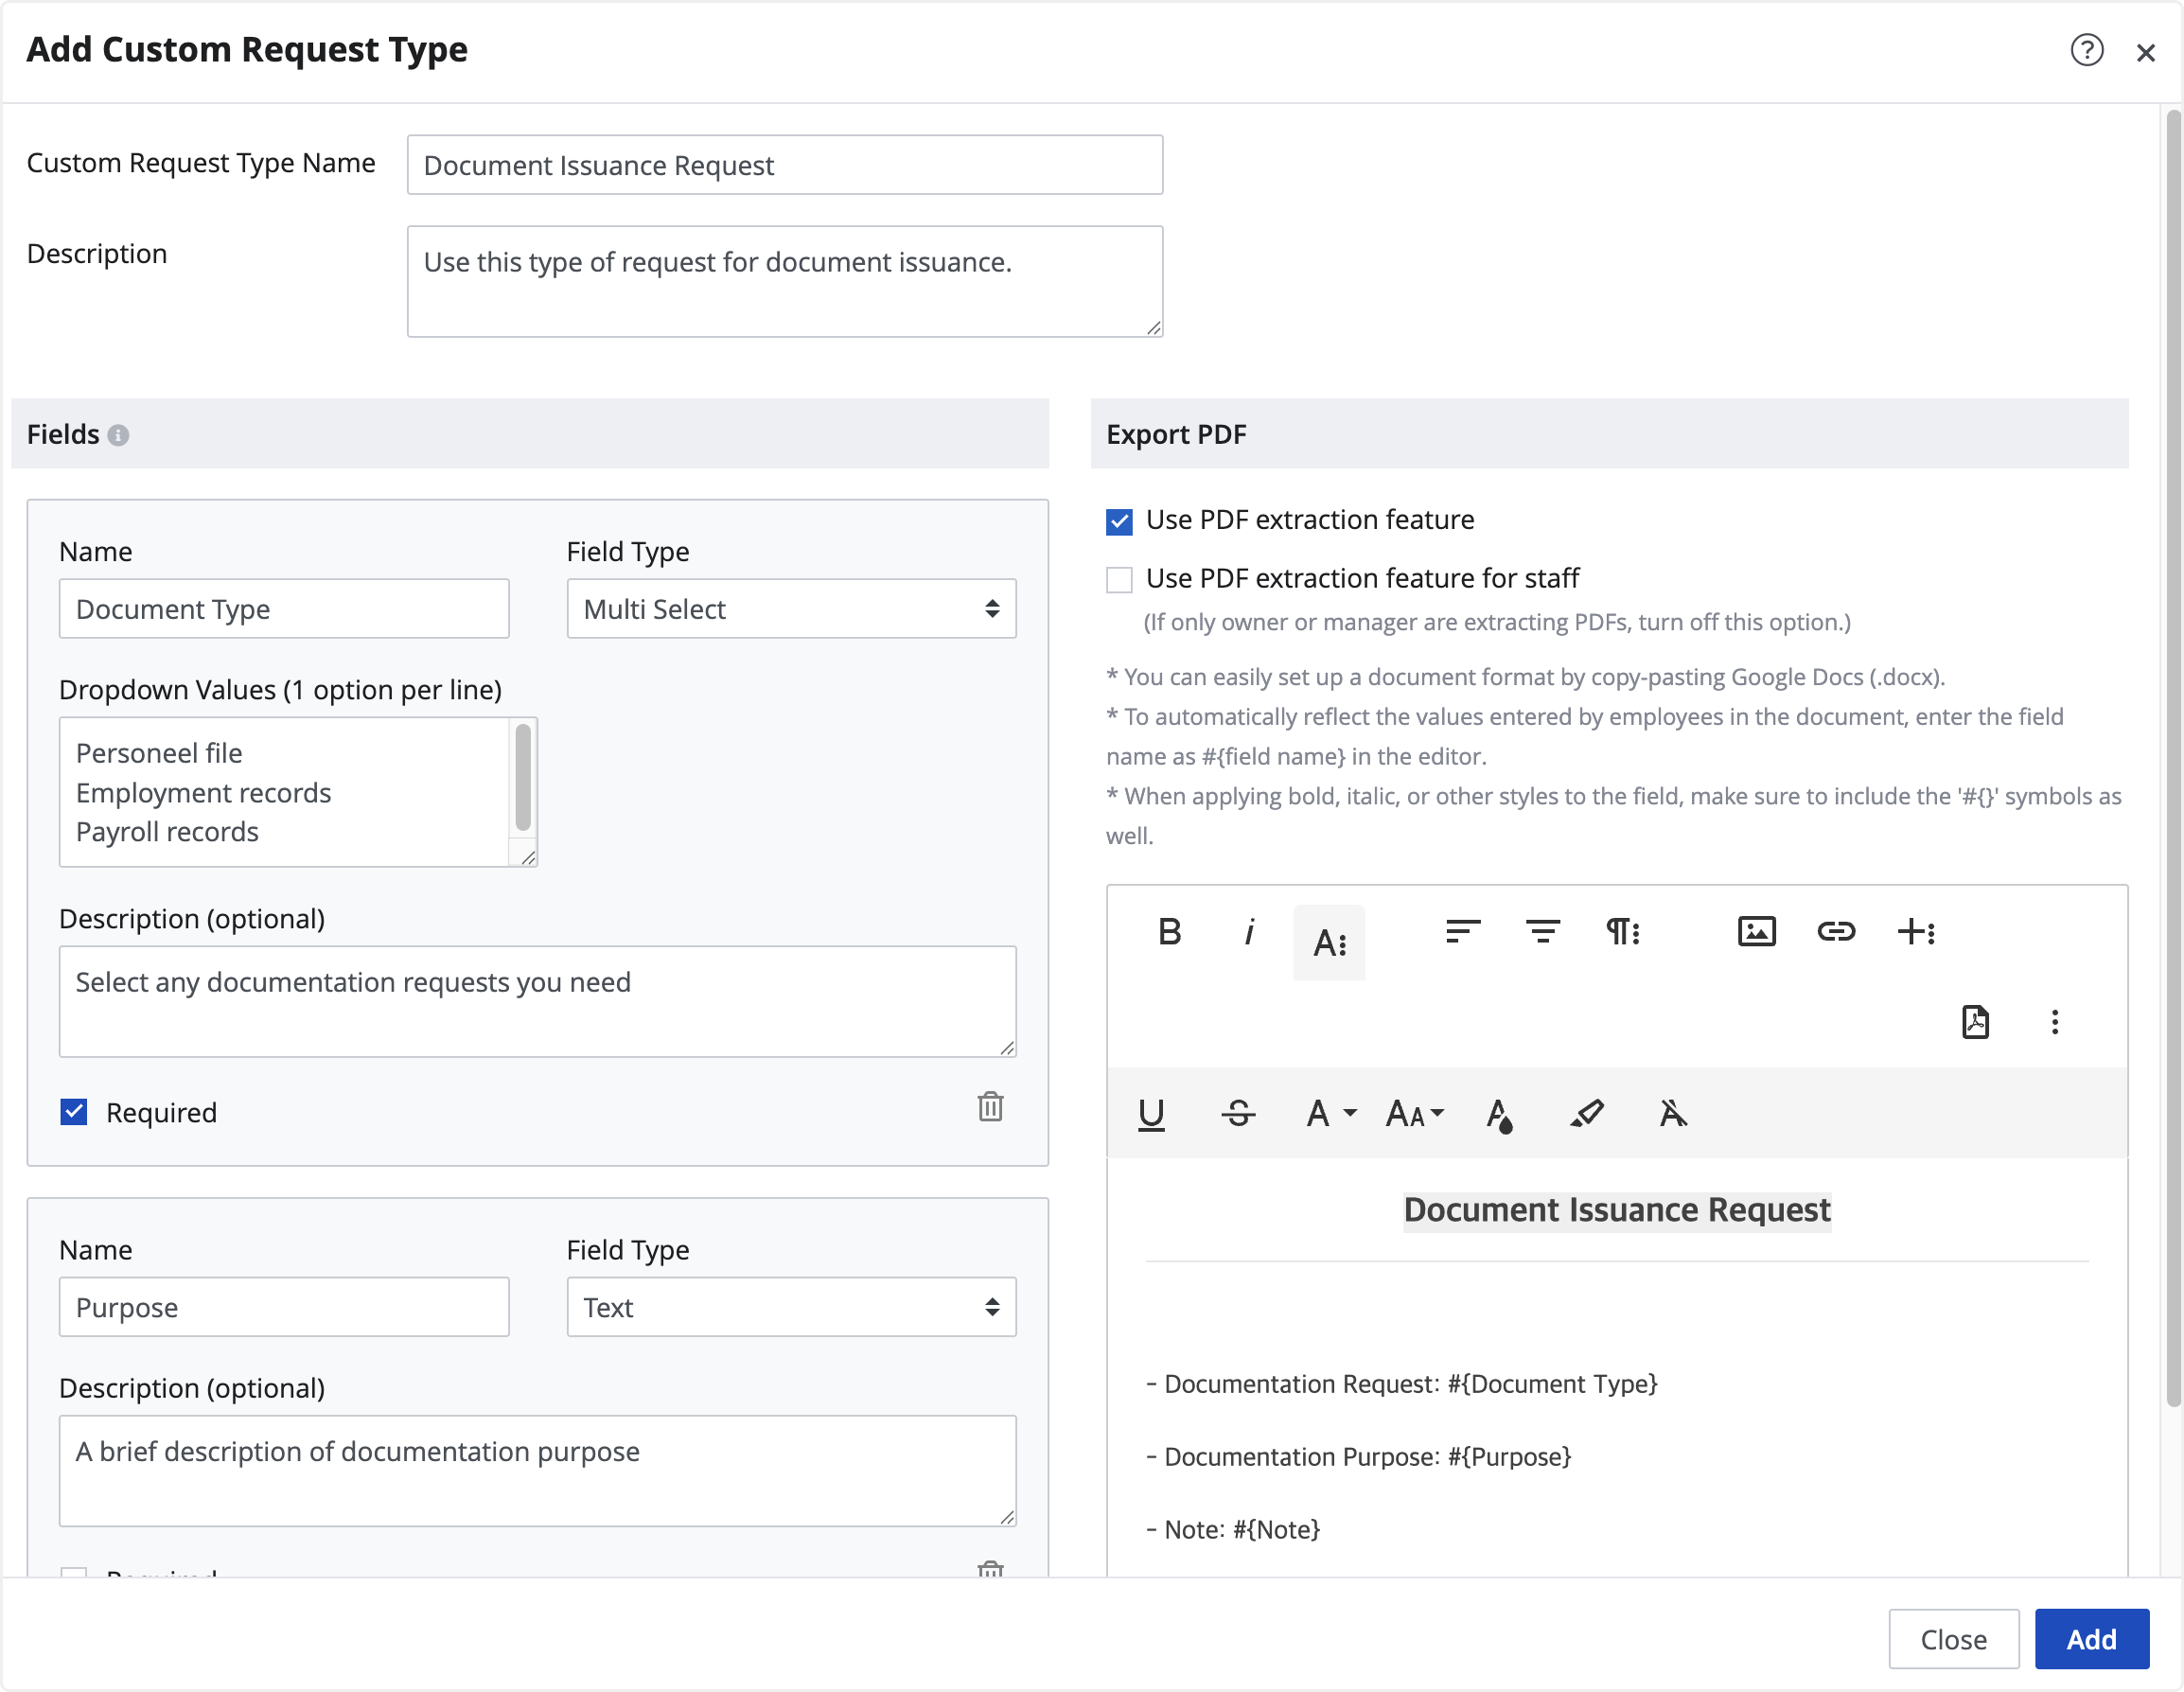Toggle Required checkbox for Document Type

[74, 1112]
